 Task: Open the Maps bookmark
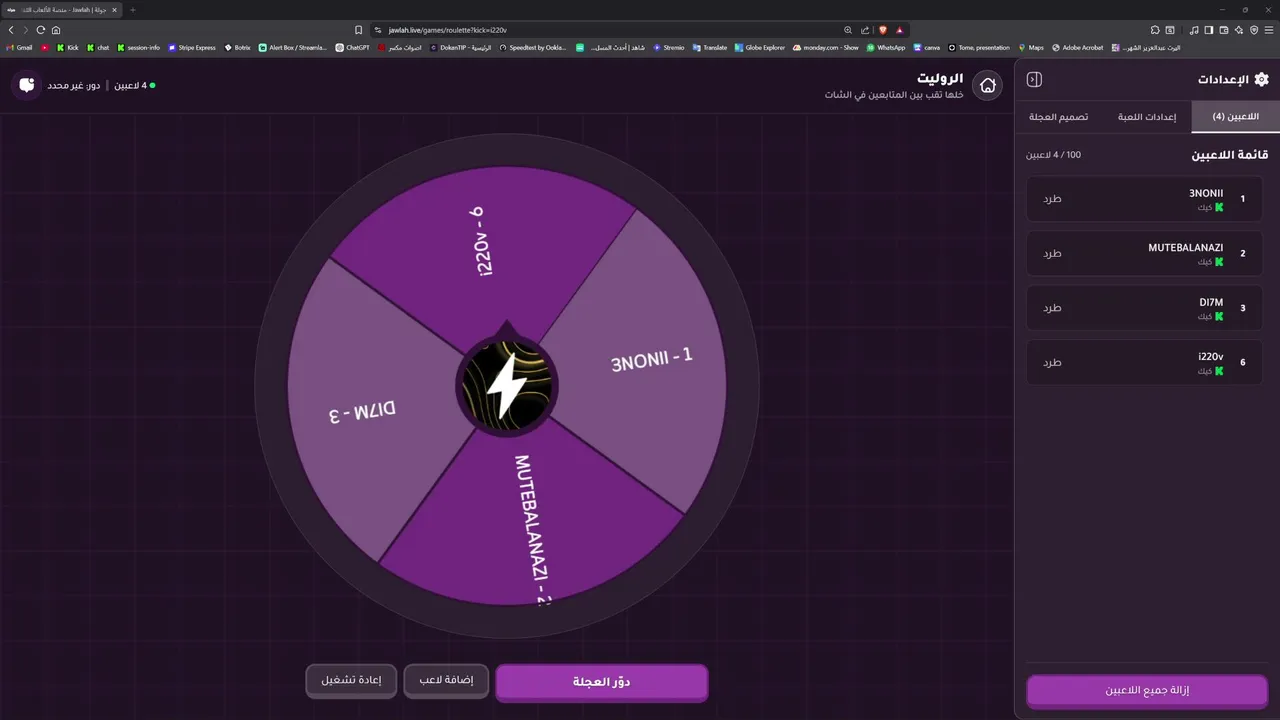(x=1030, y=47)
